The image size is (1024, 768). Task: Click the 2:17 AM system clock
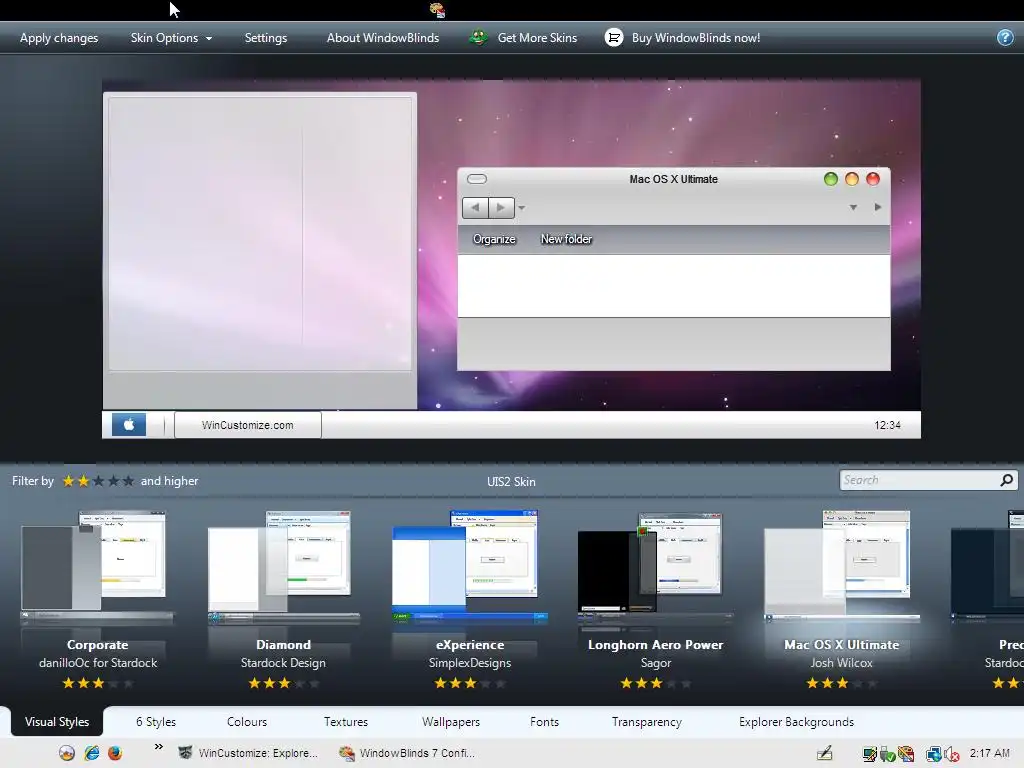[x=989, y=753]
